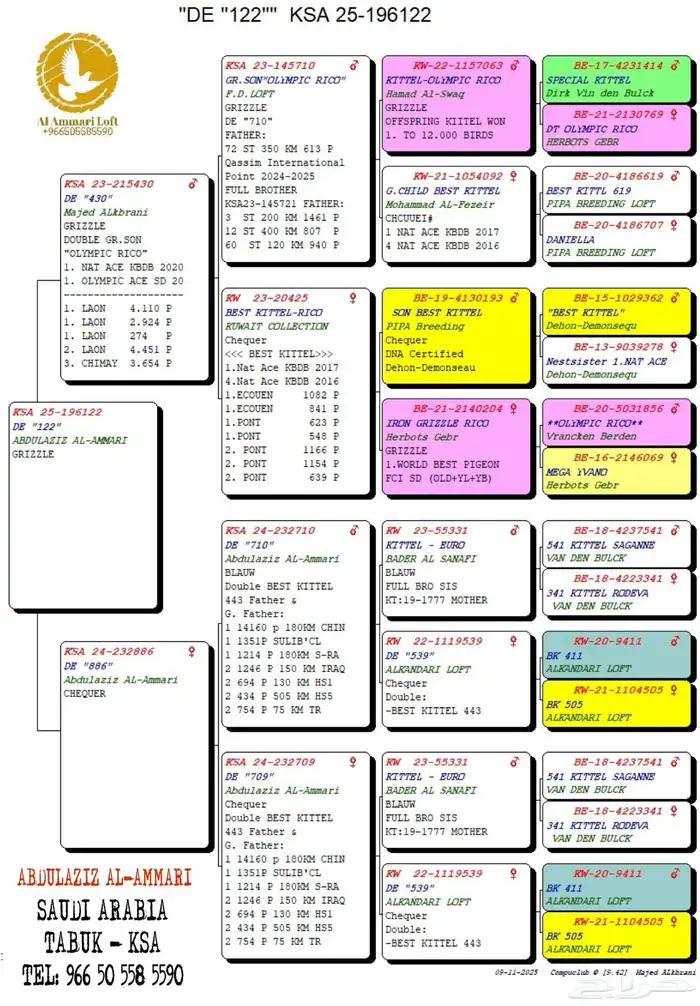Click the female symbol on KSA 24-232886

(x=194, y=650)
